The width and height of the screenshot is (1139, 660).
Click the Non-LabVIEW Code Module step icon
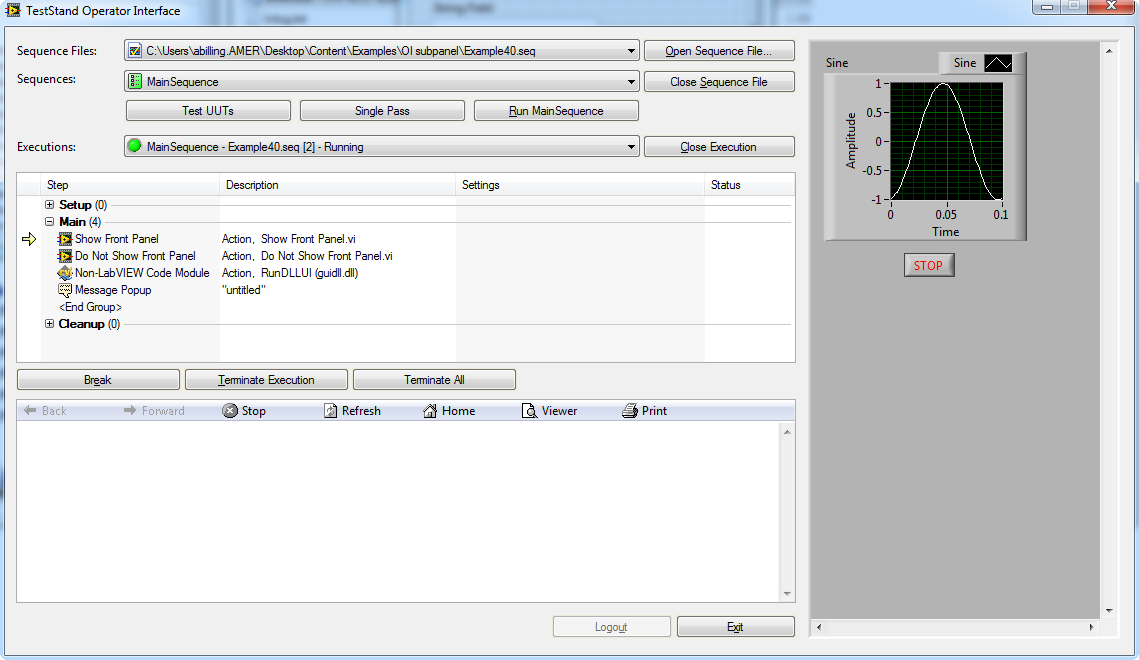tap(65, 272)
